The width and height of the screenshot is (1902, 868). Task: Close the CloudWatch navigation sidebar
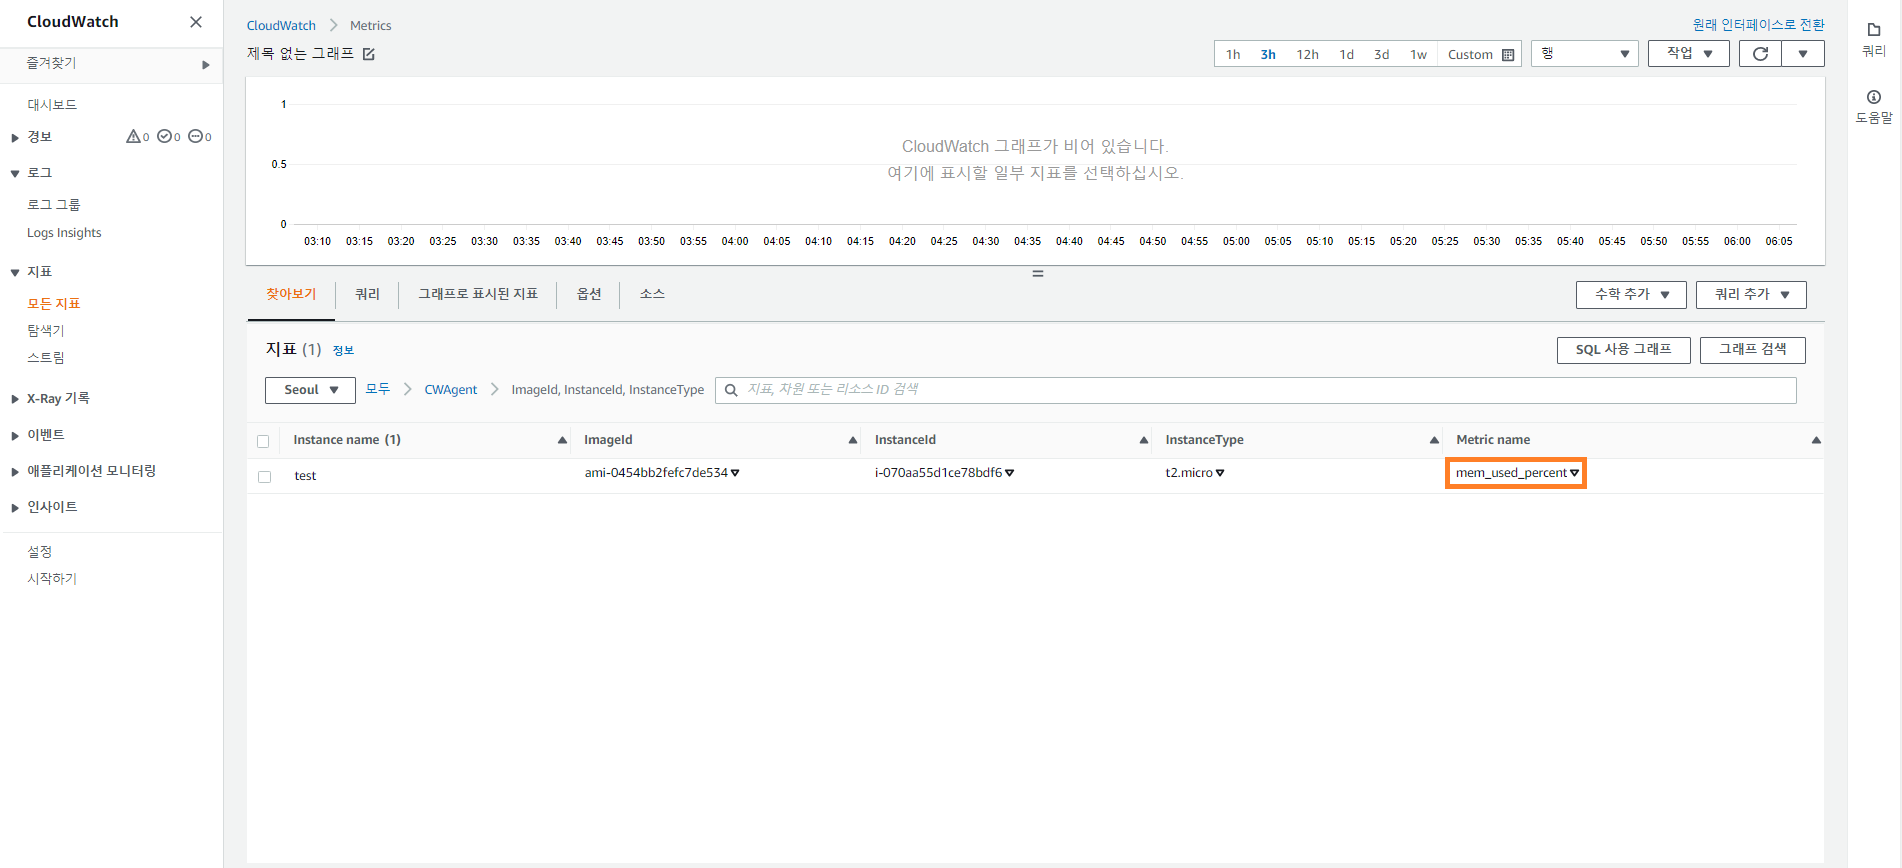tap(196, 22)
